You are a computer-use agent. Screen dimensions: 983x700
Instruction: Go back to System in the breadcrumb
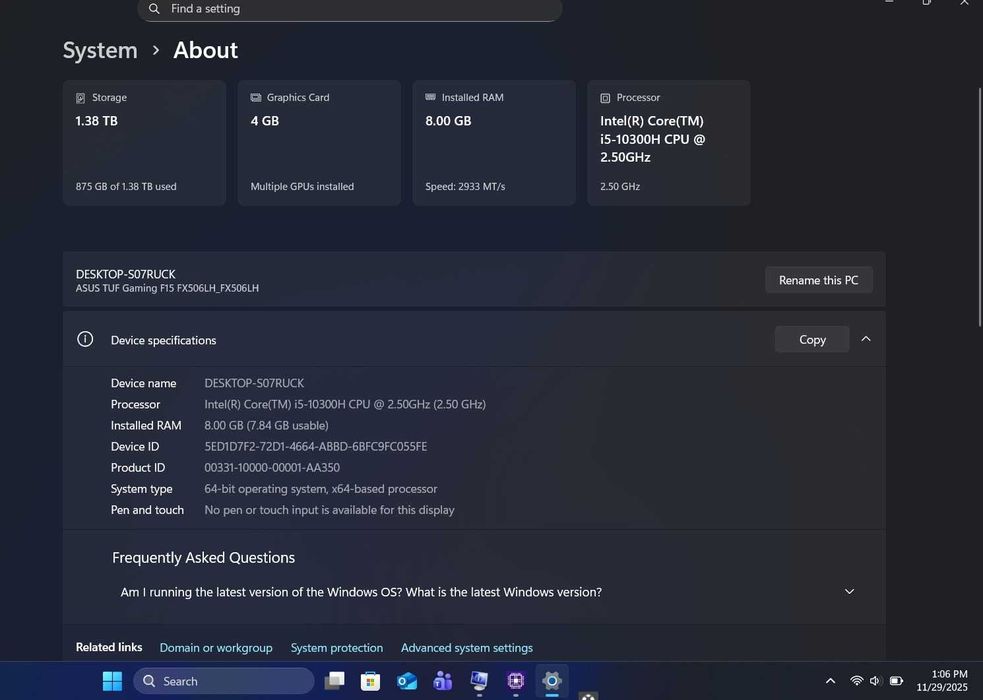[x=100, y=50]
